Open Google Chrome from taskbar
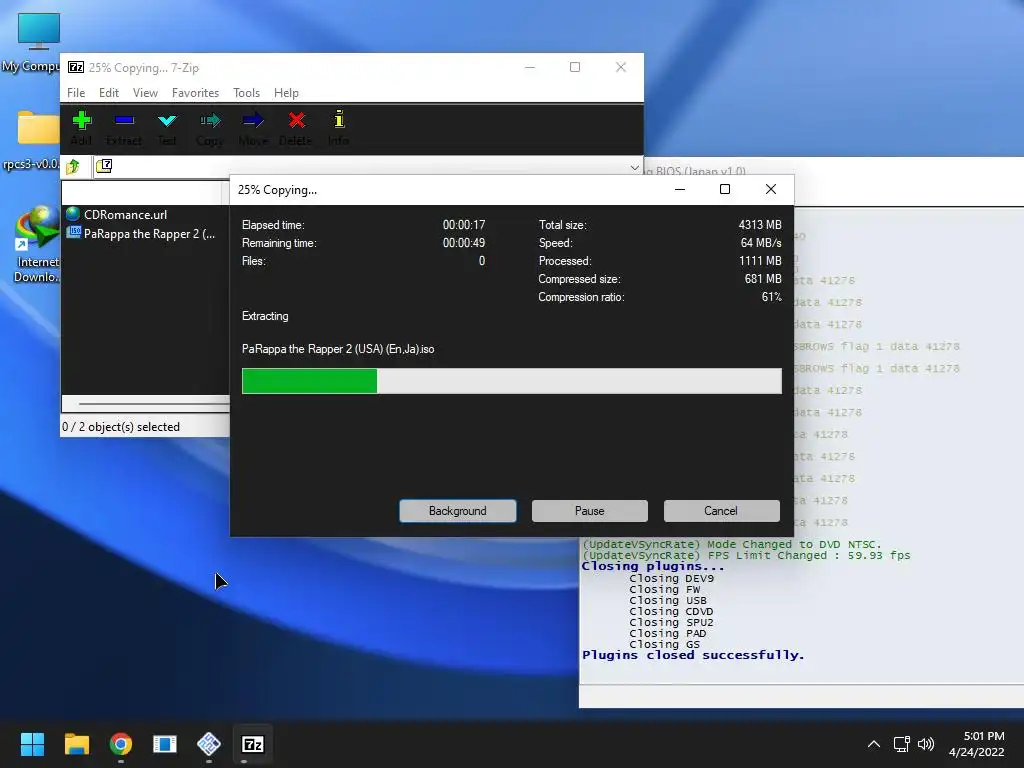This screenshot has width=1024, height=768. tap(121, 744)
